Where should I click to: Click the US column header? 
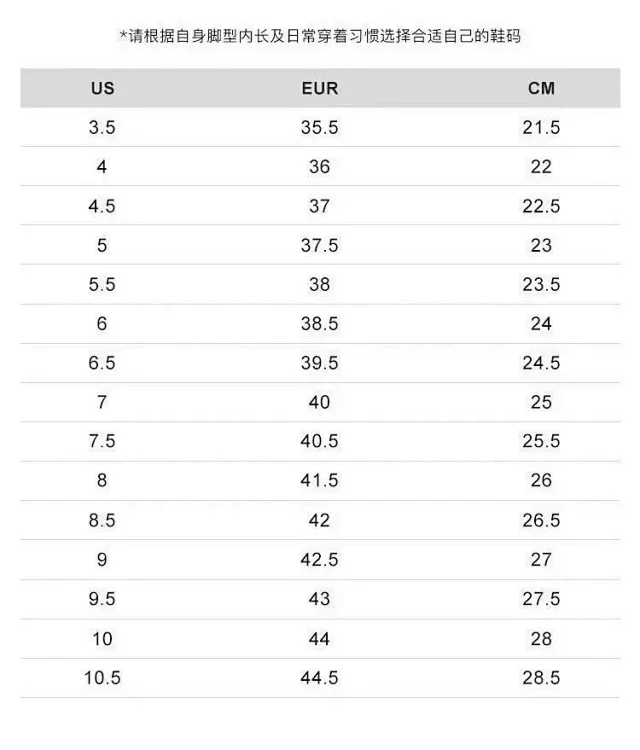(102, 88)
